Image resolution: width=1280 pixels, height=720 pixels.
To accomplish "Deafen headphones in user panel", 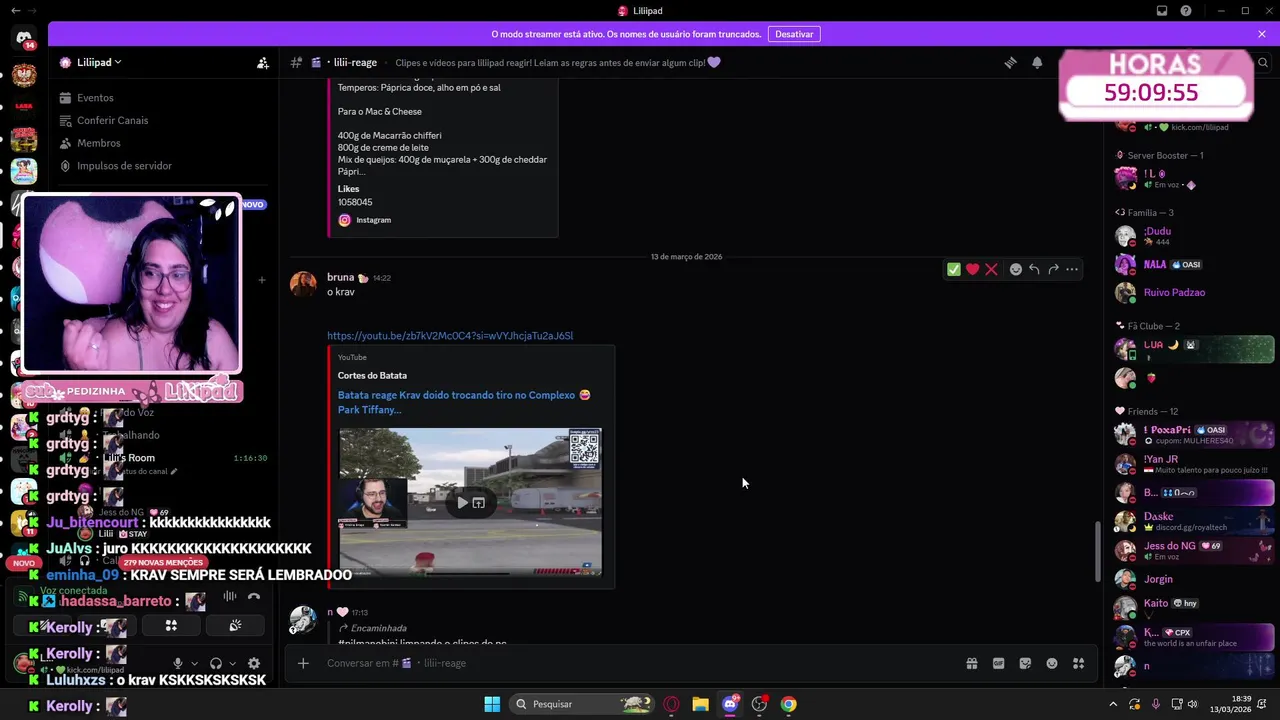I will [x=216, y=663].
